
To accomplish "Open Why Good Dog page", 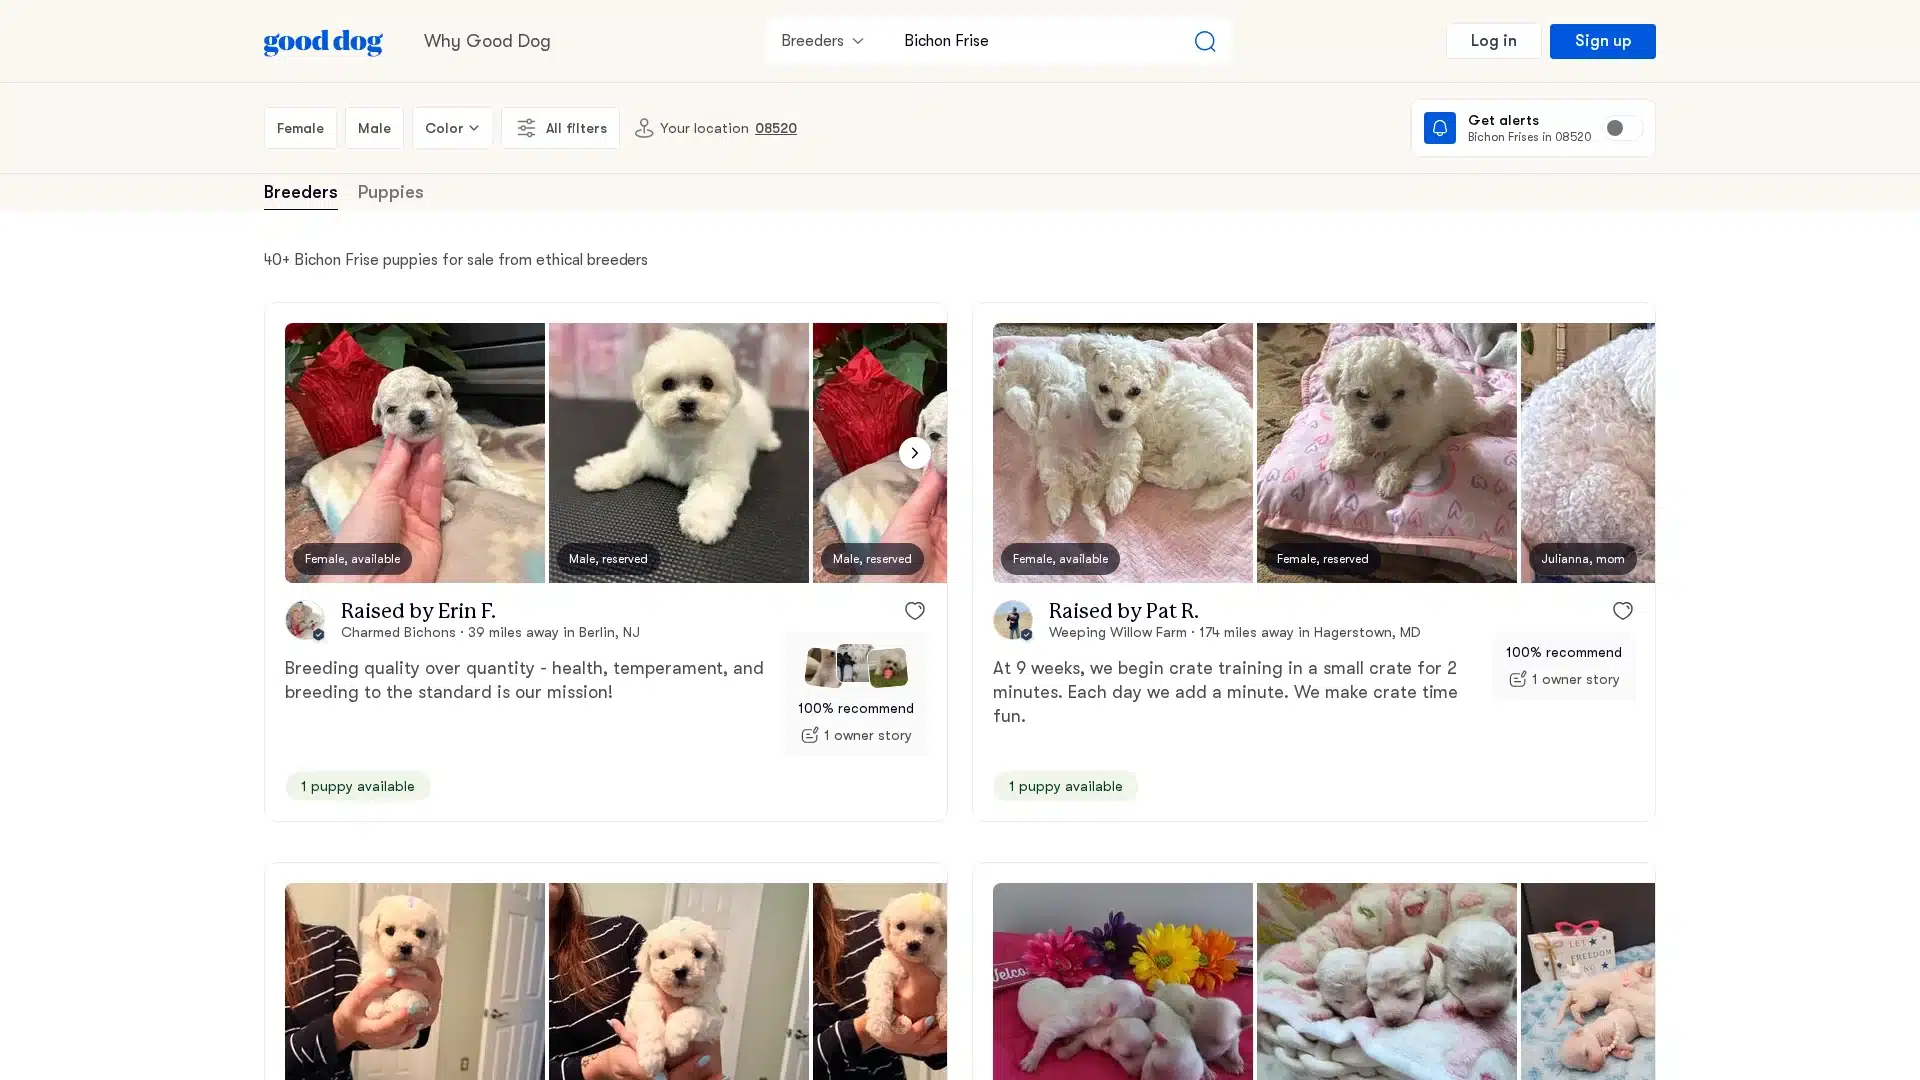I will [487, 41].
